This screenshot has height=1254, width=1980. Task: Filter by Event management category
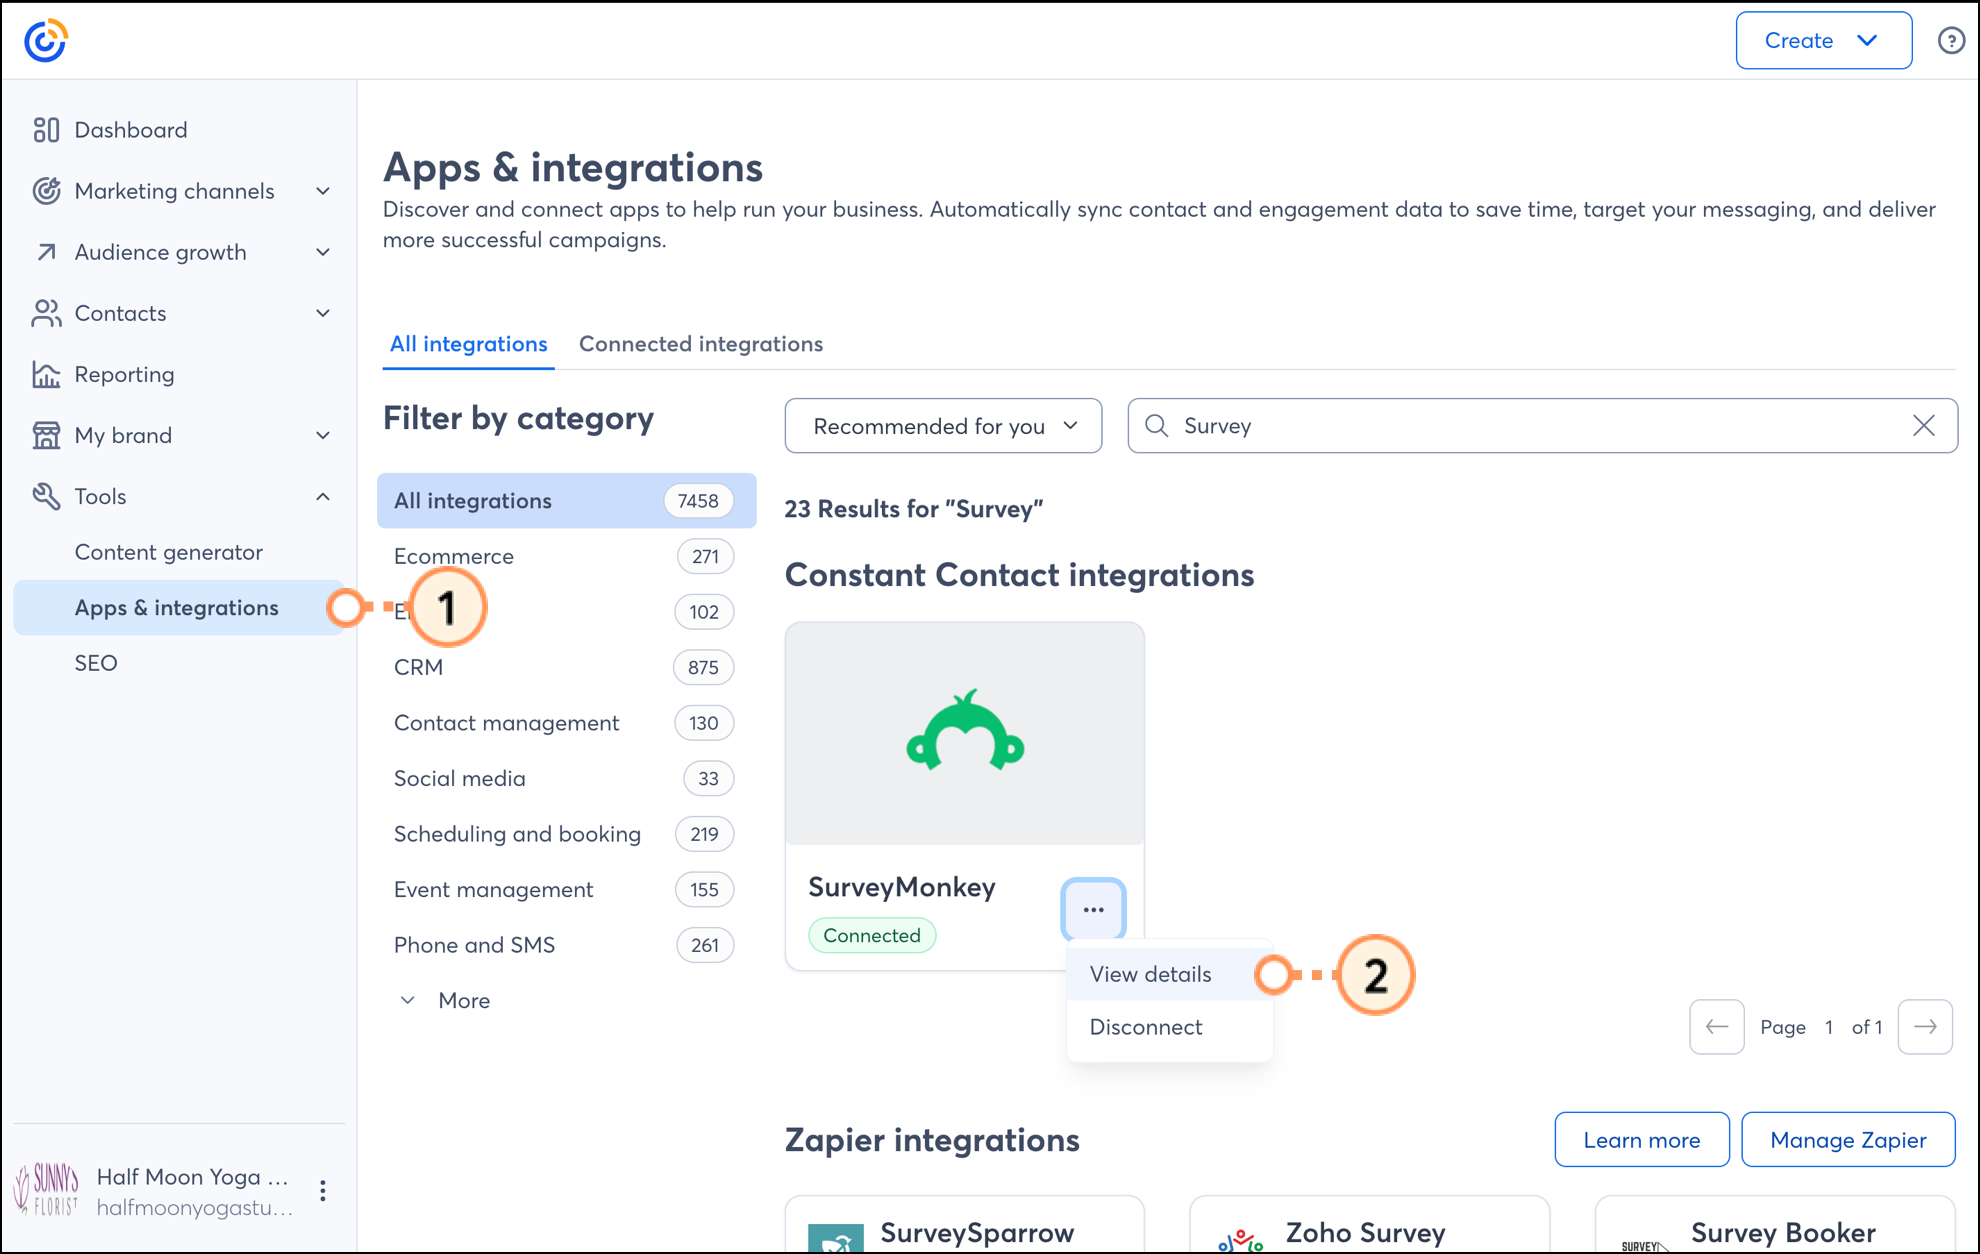(x=566, y=889)
